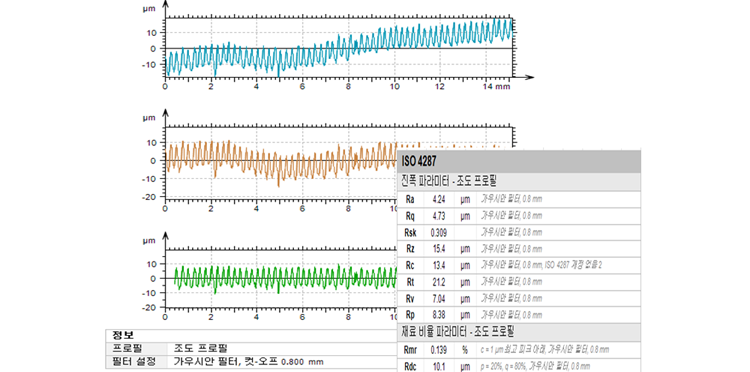
Task: Select the Rsk parameter row
Action: click(519, 232)
